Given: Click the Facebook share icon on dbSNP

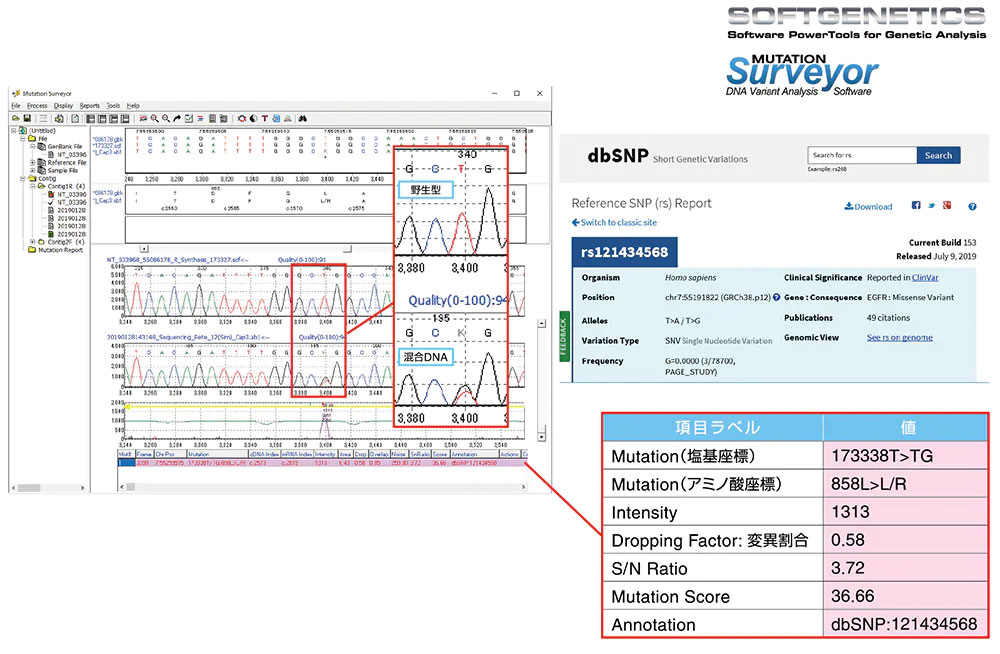Looking at the screenshot, I should (916, 205).
